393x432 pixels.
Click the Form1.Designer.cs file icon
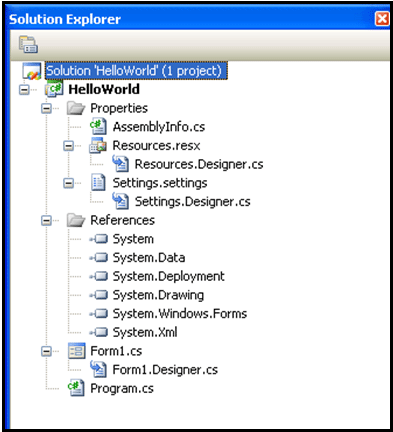(x=98, y=369)
